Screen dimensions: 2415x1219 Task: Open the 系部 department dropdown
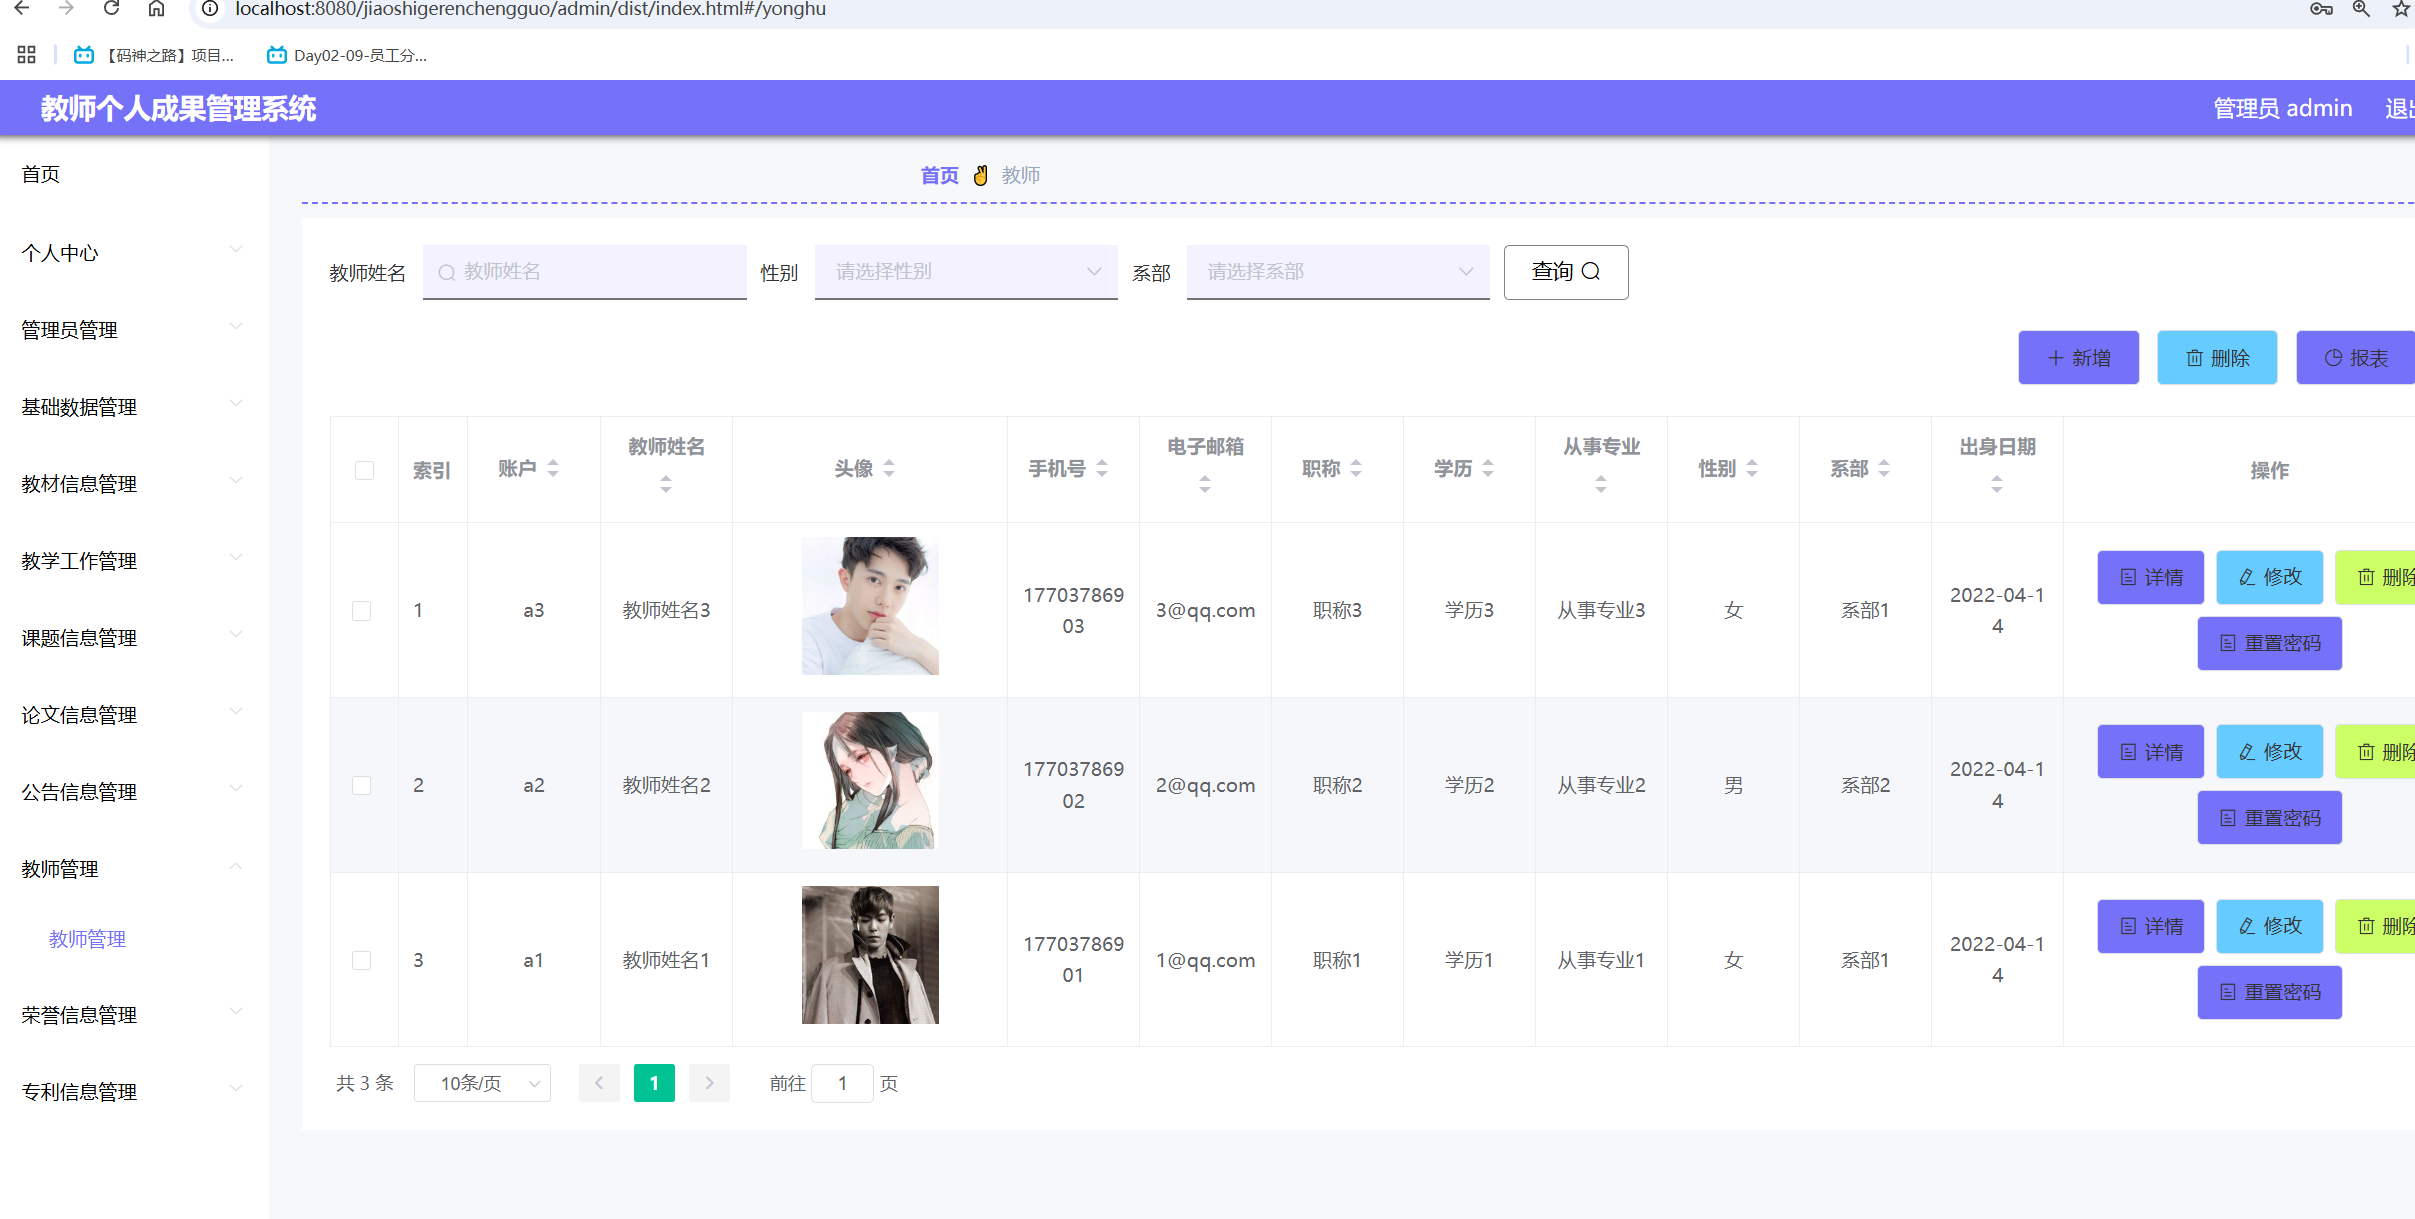[1337, 272]
